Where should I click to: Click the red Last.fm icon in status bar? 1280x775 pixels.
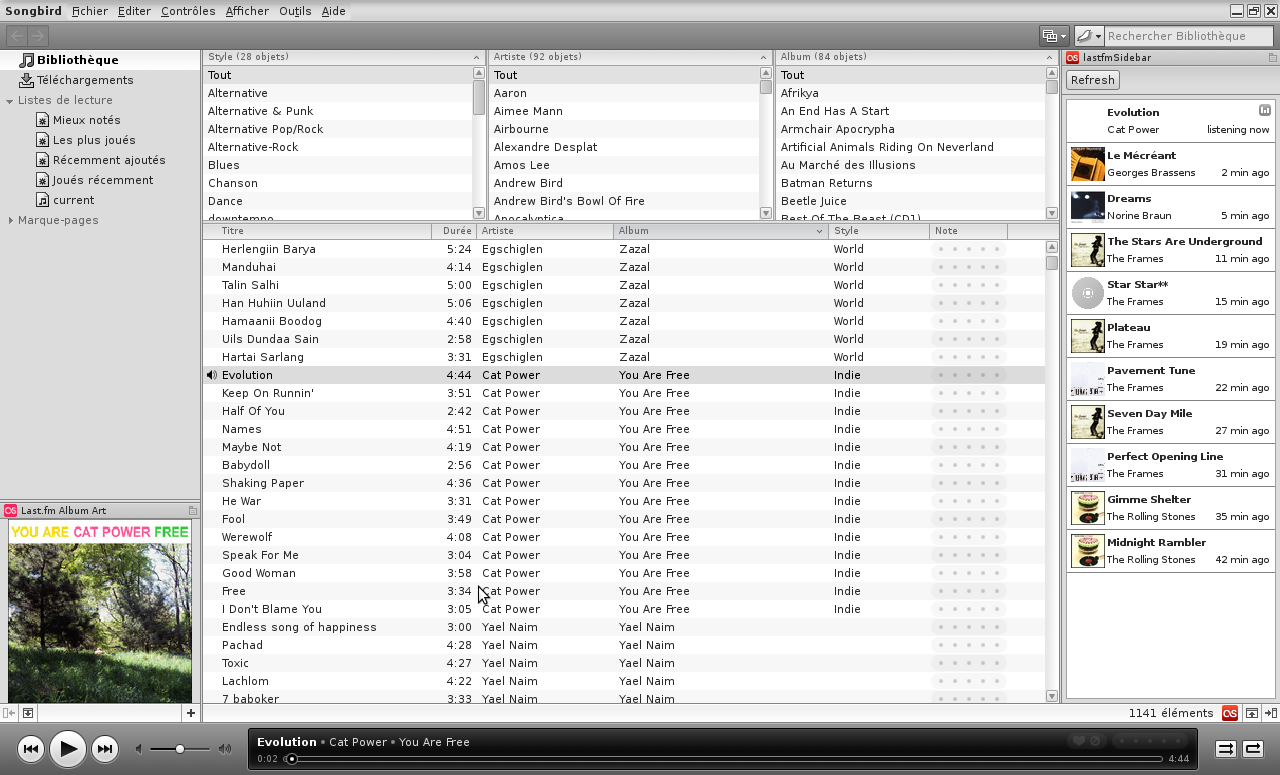(1230, 713)
